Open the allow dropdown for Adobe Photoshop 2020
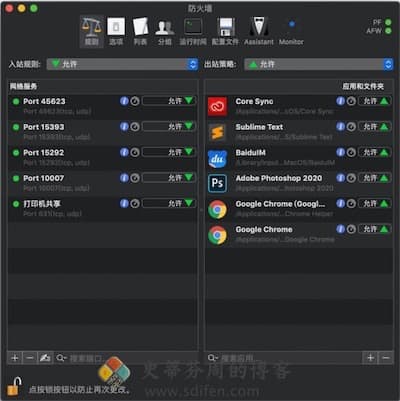Screen dimensions: 400x401 (374, 178)
